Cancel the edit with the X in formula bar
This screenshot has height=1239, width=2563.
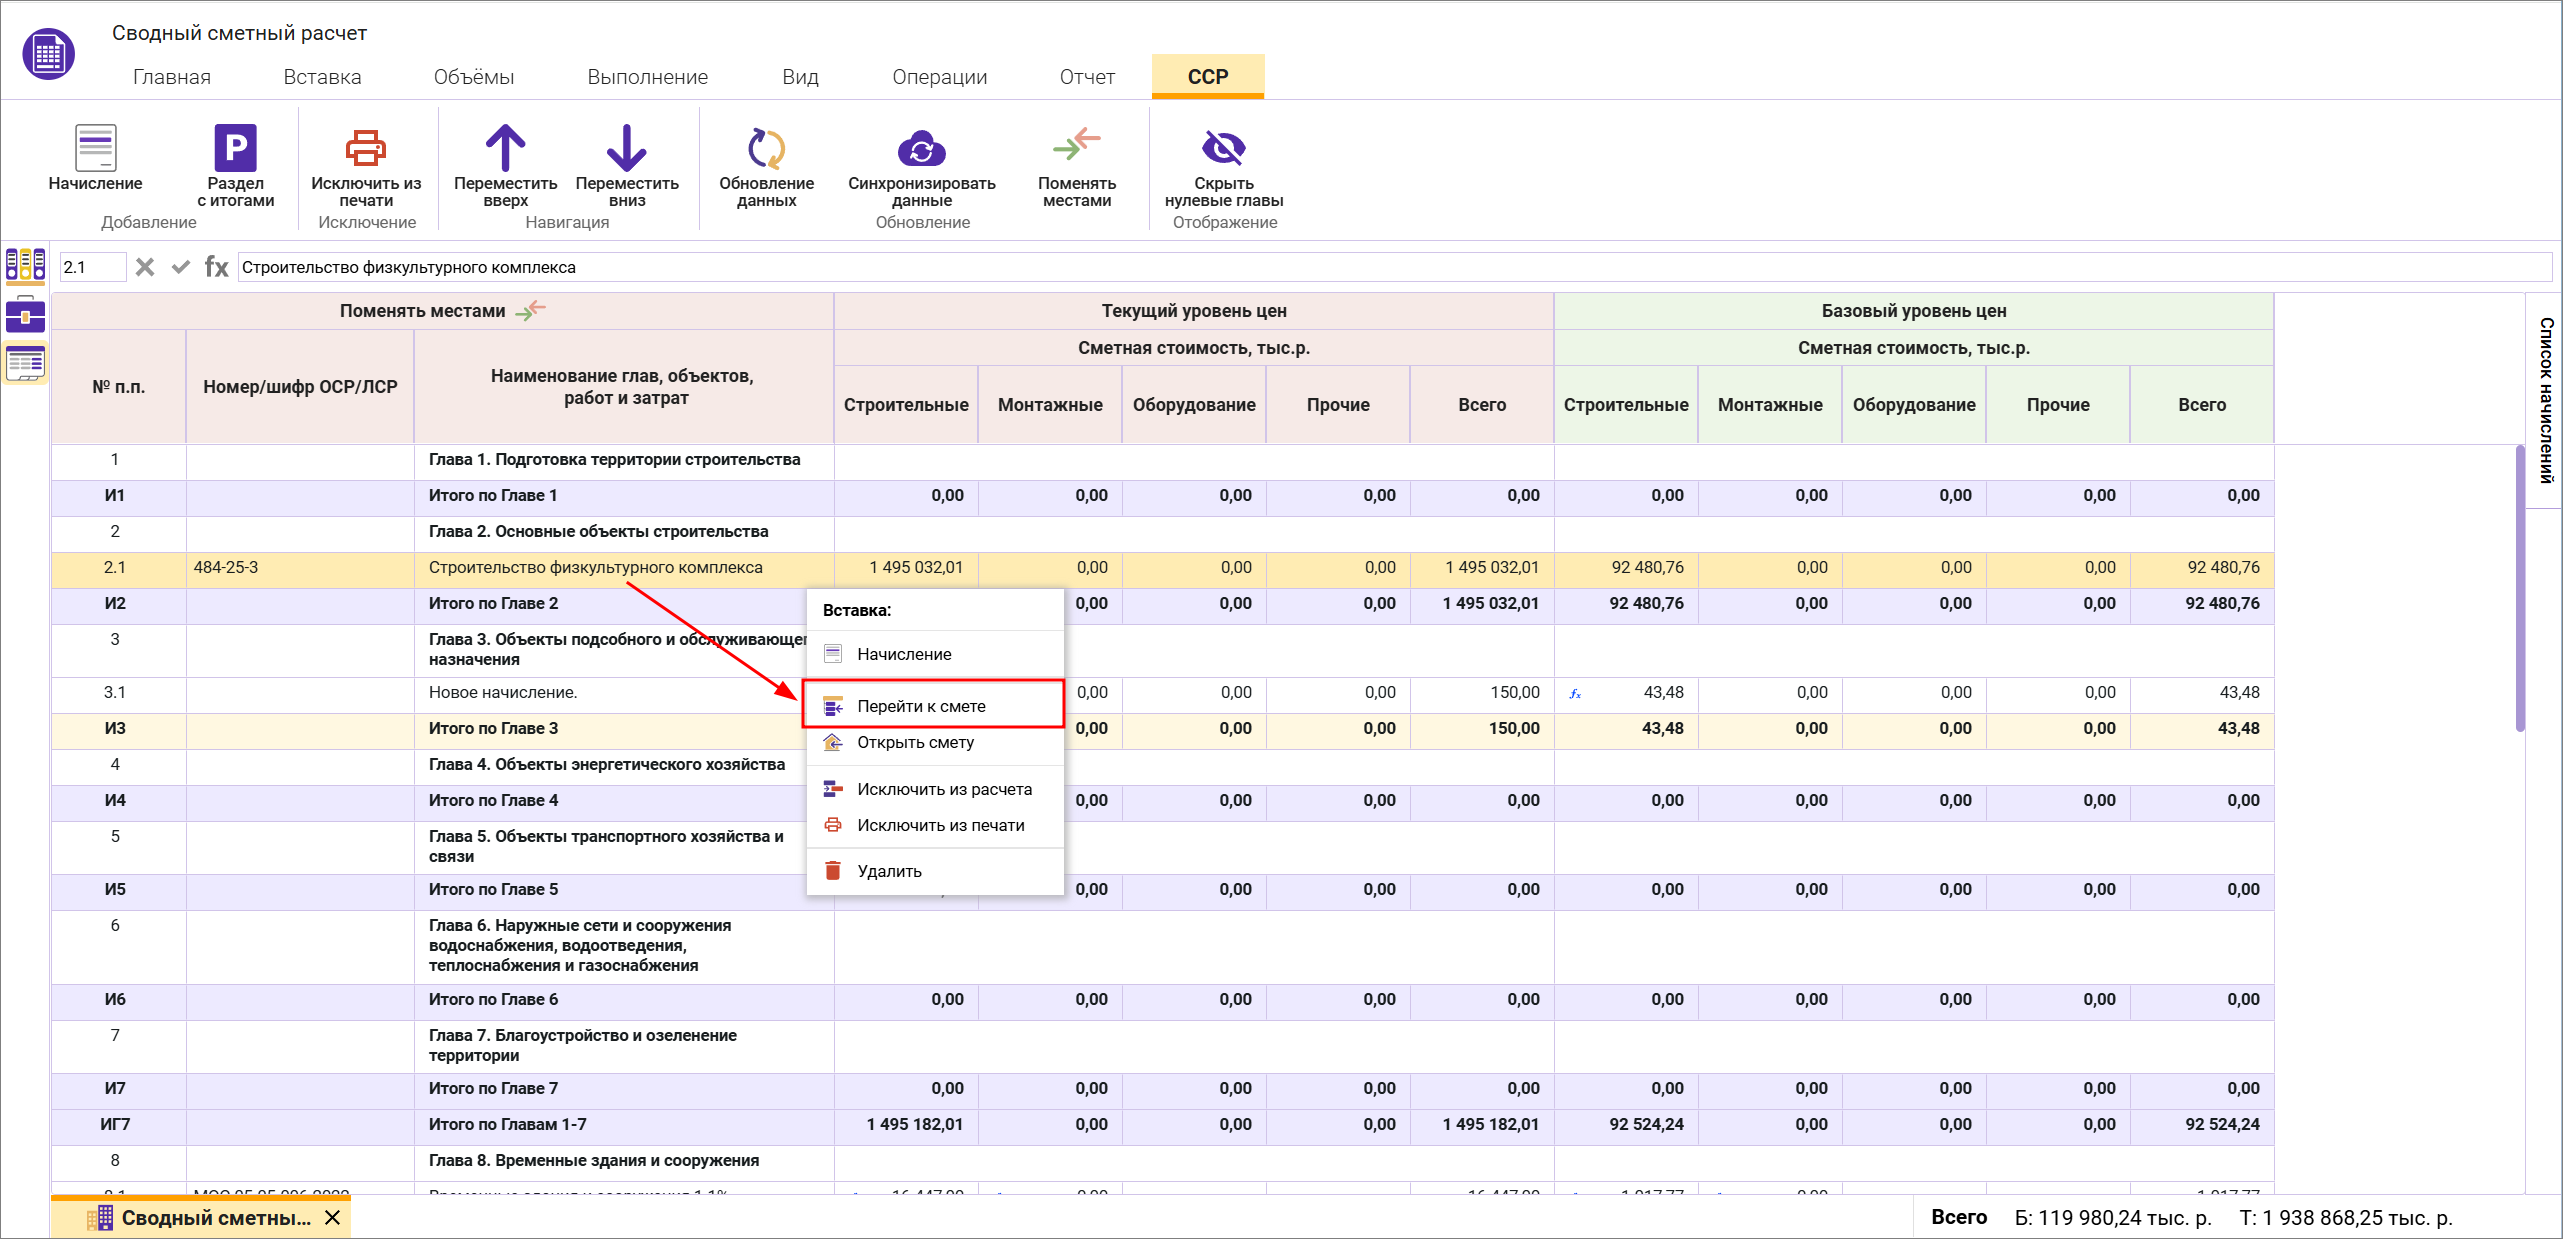[145, 267]
